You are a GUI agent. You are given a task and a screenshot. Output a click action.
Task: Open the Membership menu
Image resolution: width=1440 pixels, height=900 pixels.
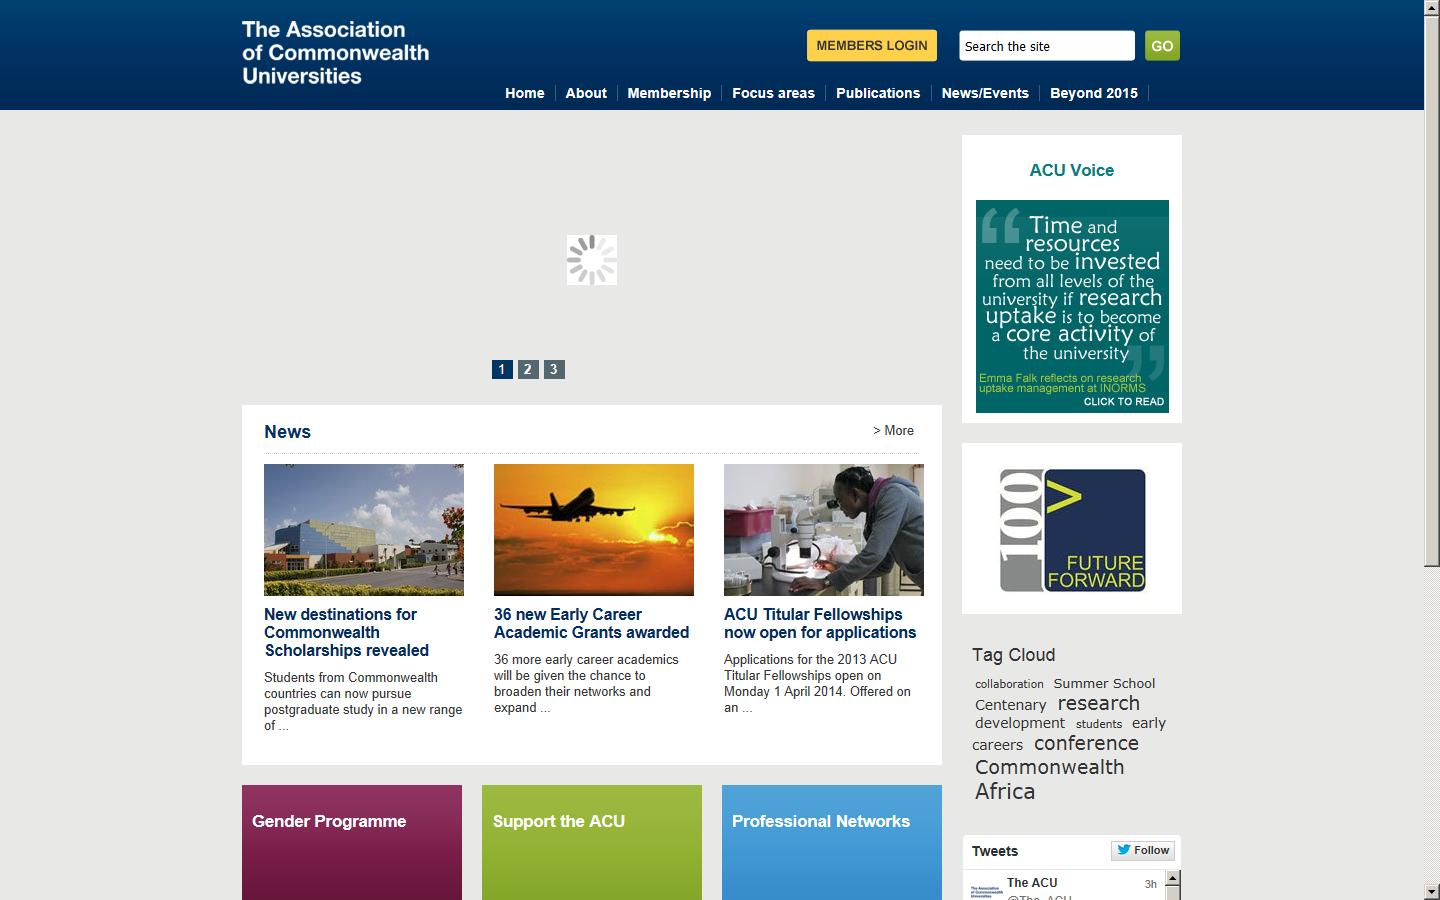pos(668,93)
